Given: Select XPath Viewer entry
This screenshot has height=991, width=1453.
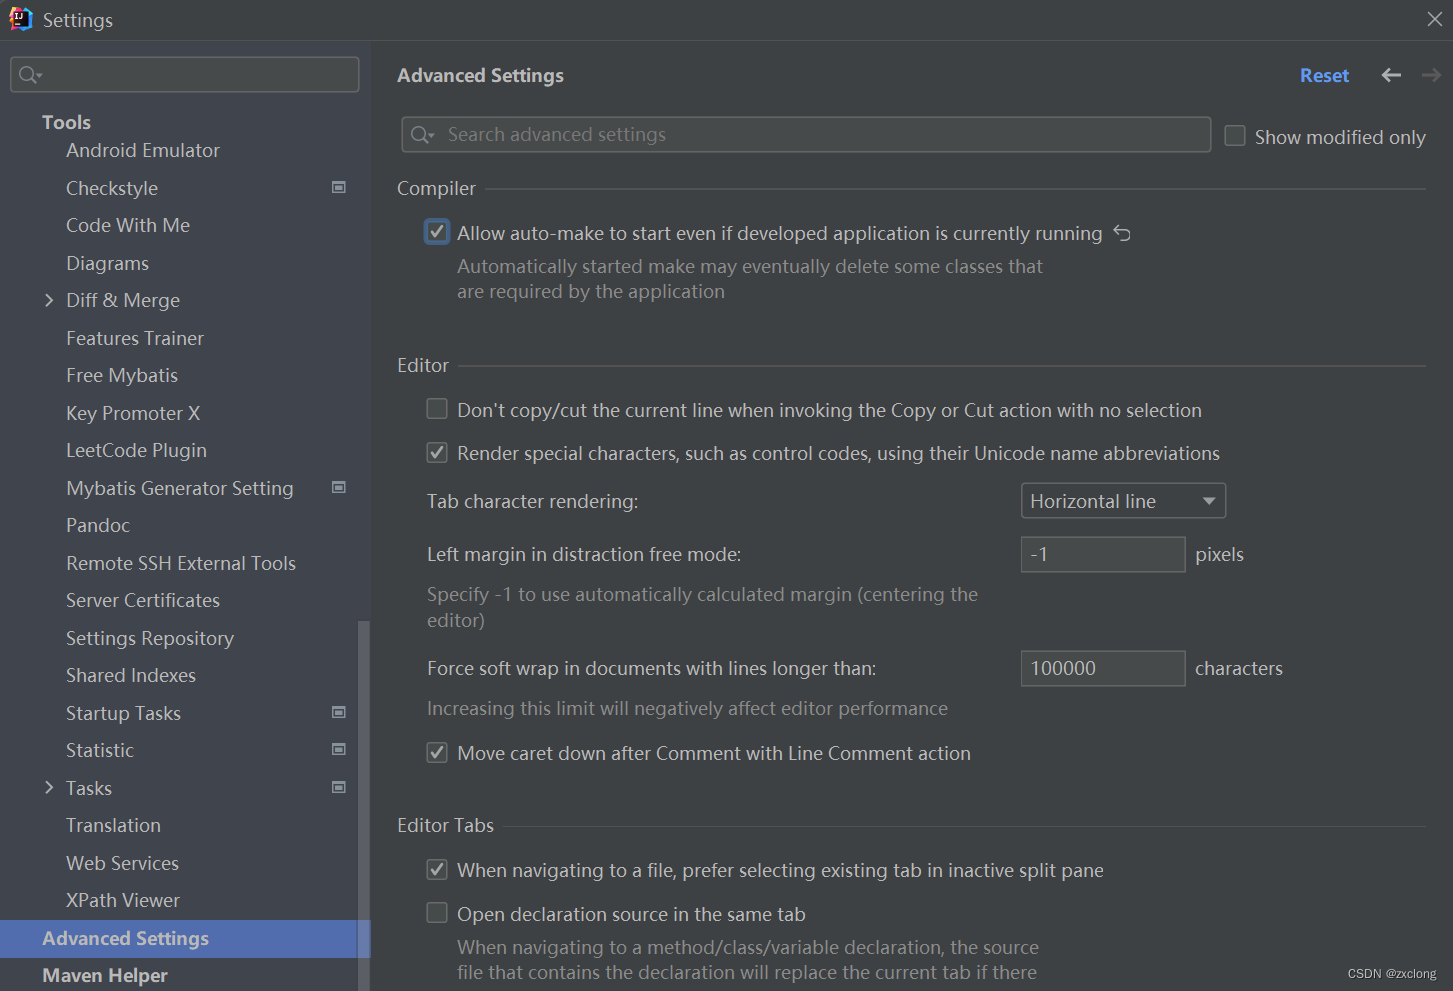Looking at the screenshot, I should (x=123, y=900).
